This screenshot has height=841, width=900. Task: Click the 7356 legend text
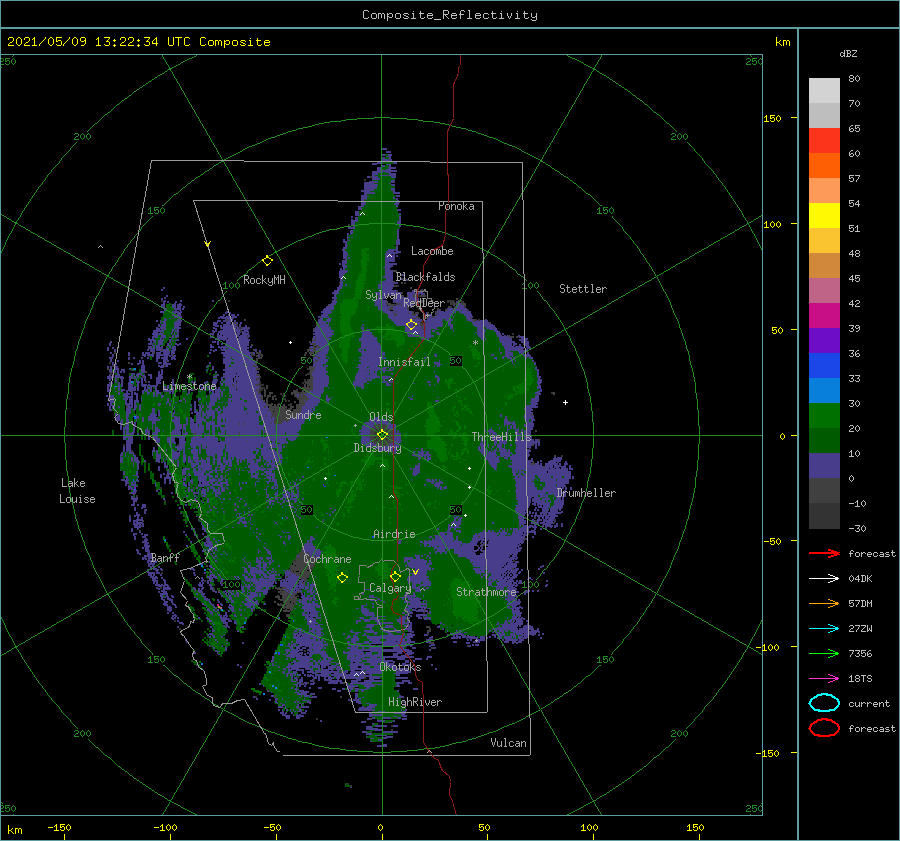click(860, 653)
